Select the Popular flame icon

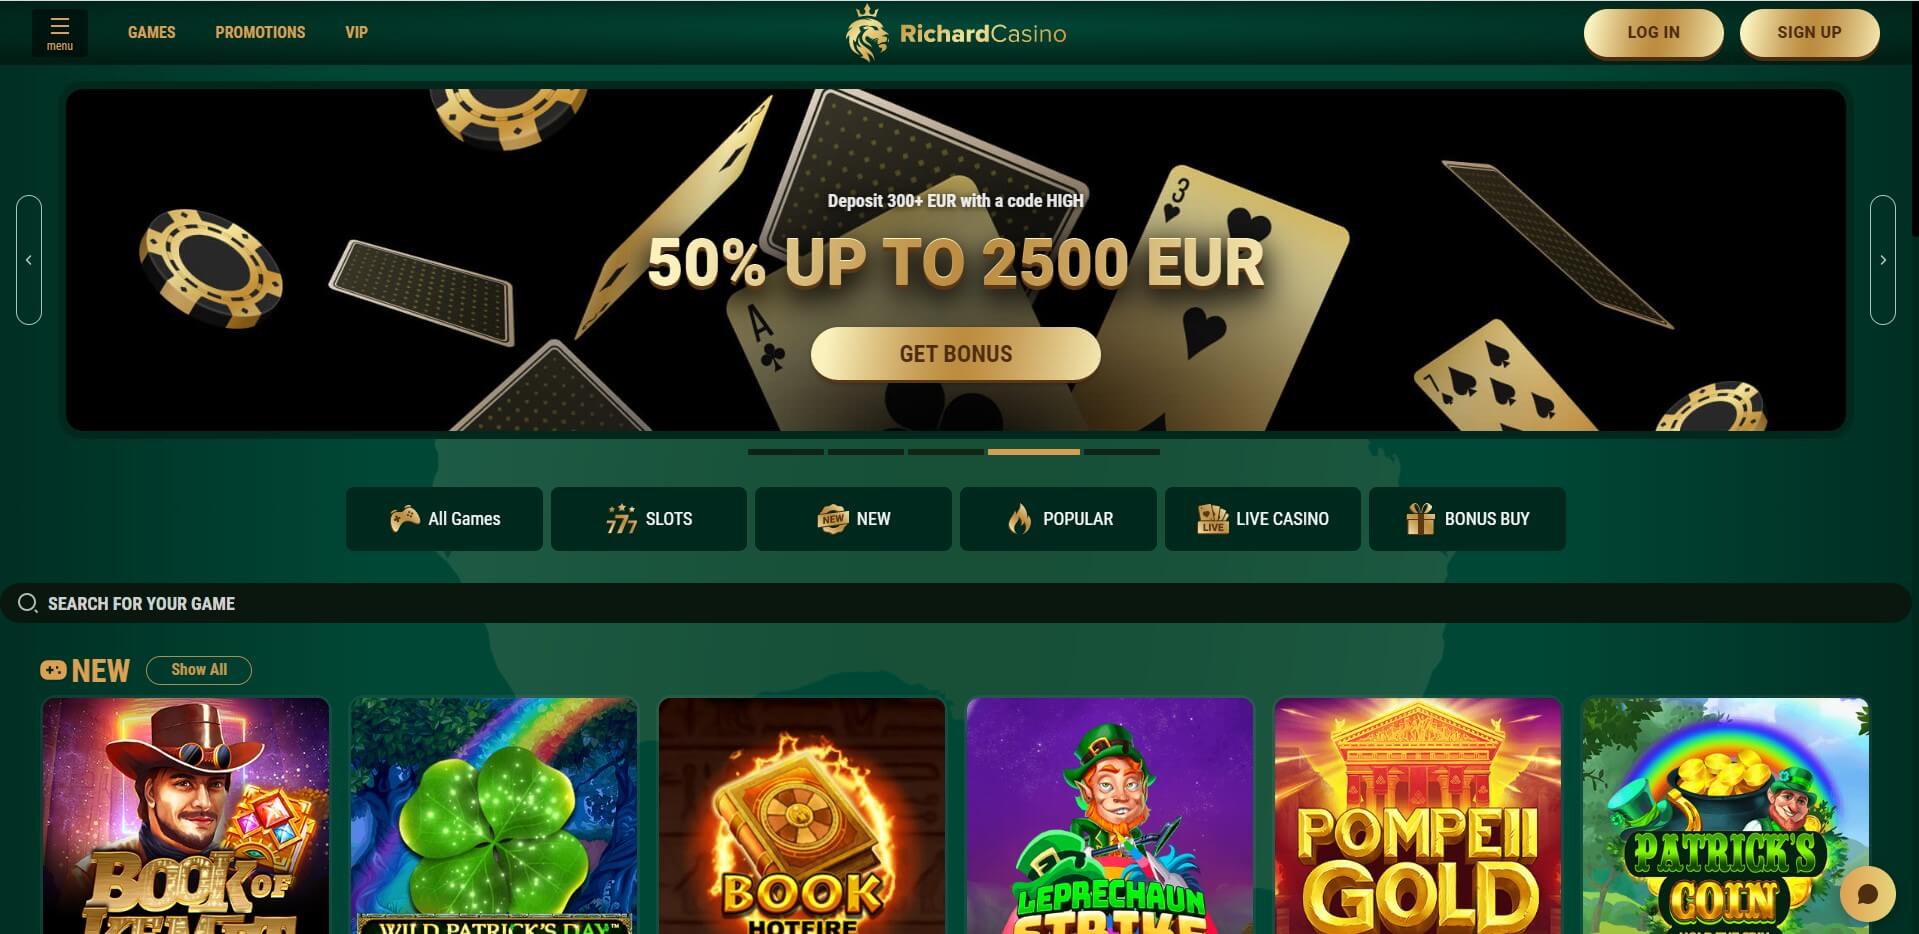tap(1019, 518)
